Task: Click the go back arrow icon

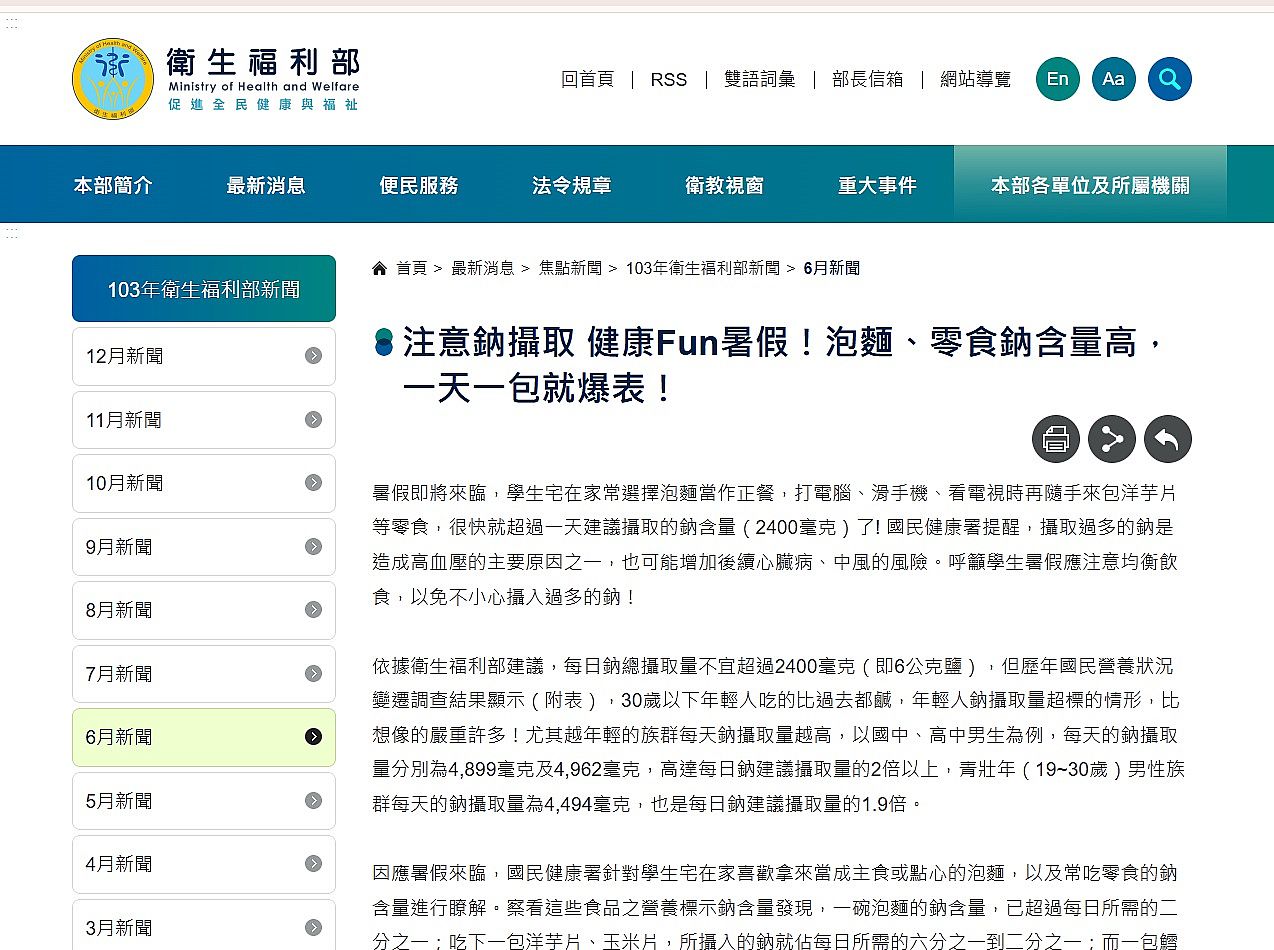Action: tap(1167, 439)
